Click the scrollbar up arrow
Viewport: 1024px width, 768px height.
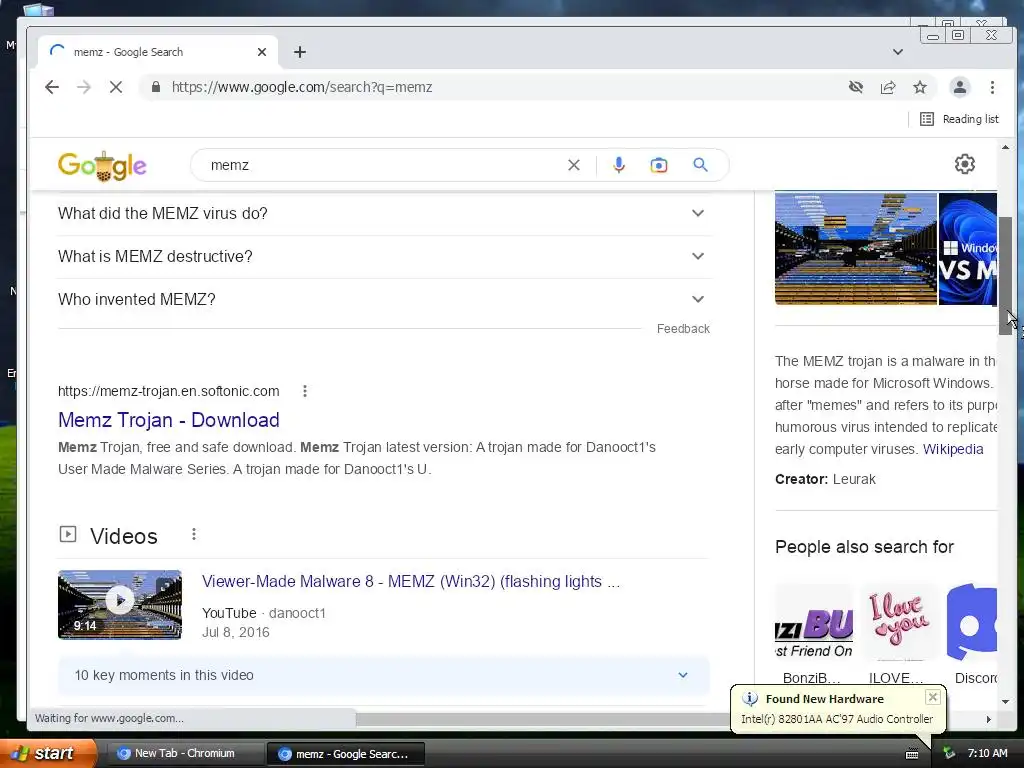coord(1005,148)
